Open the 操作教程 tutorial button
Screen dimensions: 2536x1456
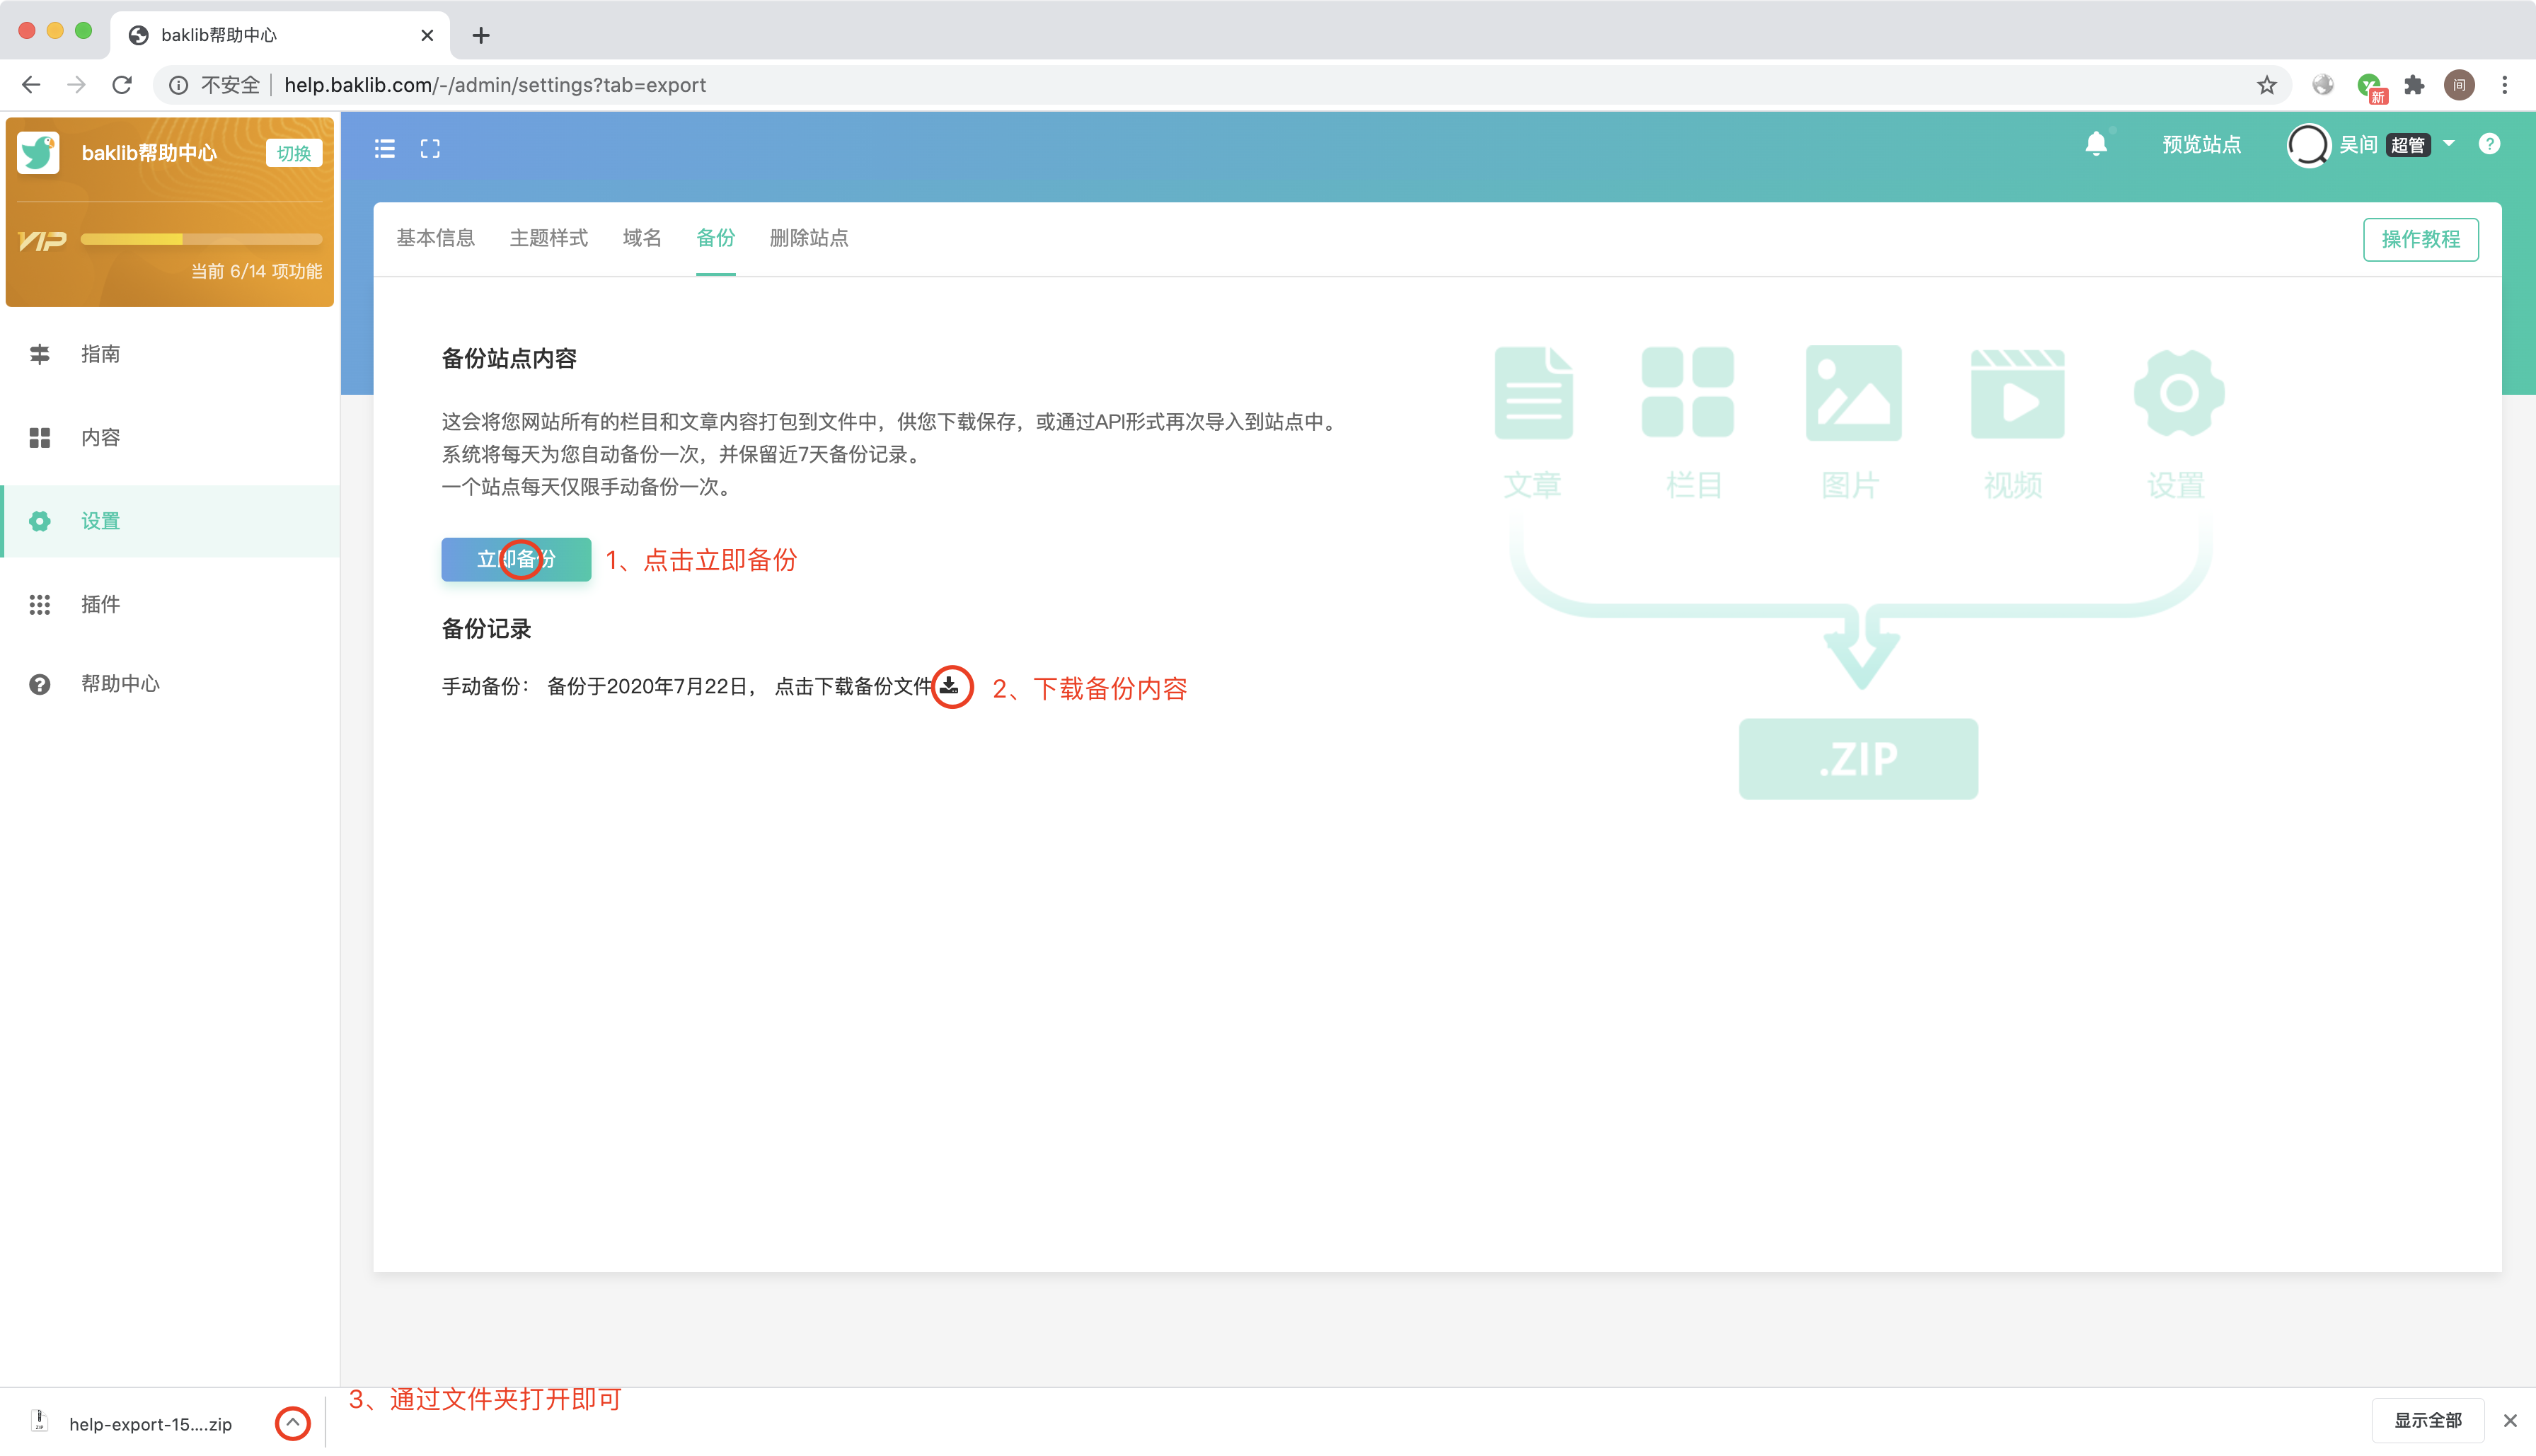tap(2420, 240)
